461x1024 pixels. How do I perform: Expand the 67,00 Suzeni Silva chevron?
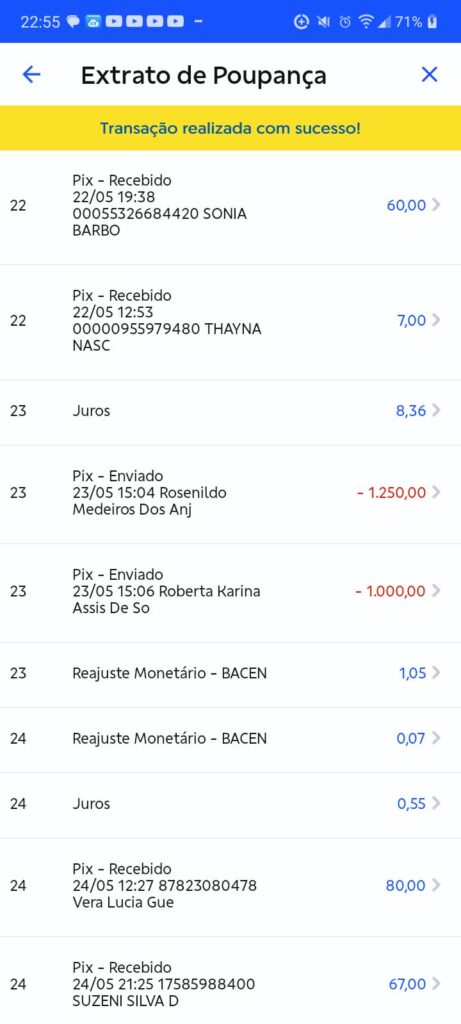tap(437, 984)
